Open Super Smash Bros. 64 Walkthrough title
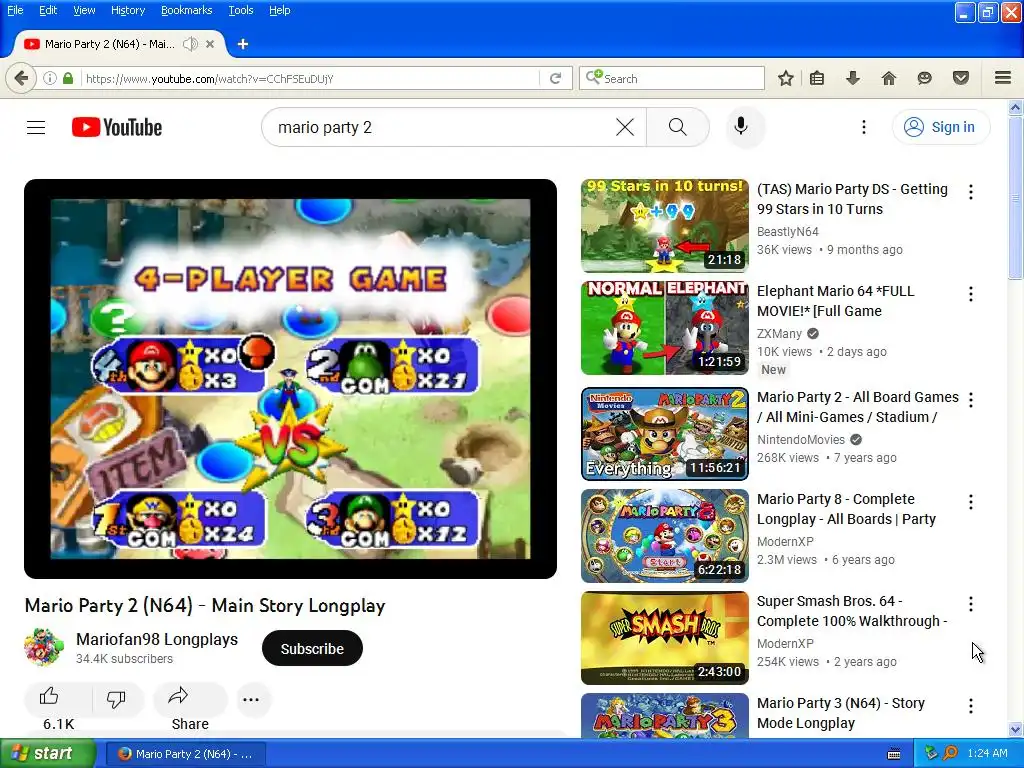1024x768 pixels. [852, 611]
